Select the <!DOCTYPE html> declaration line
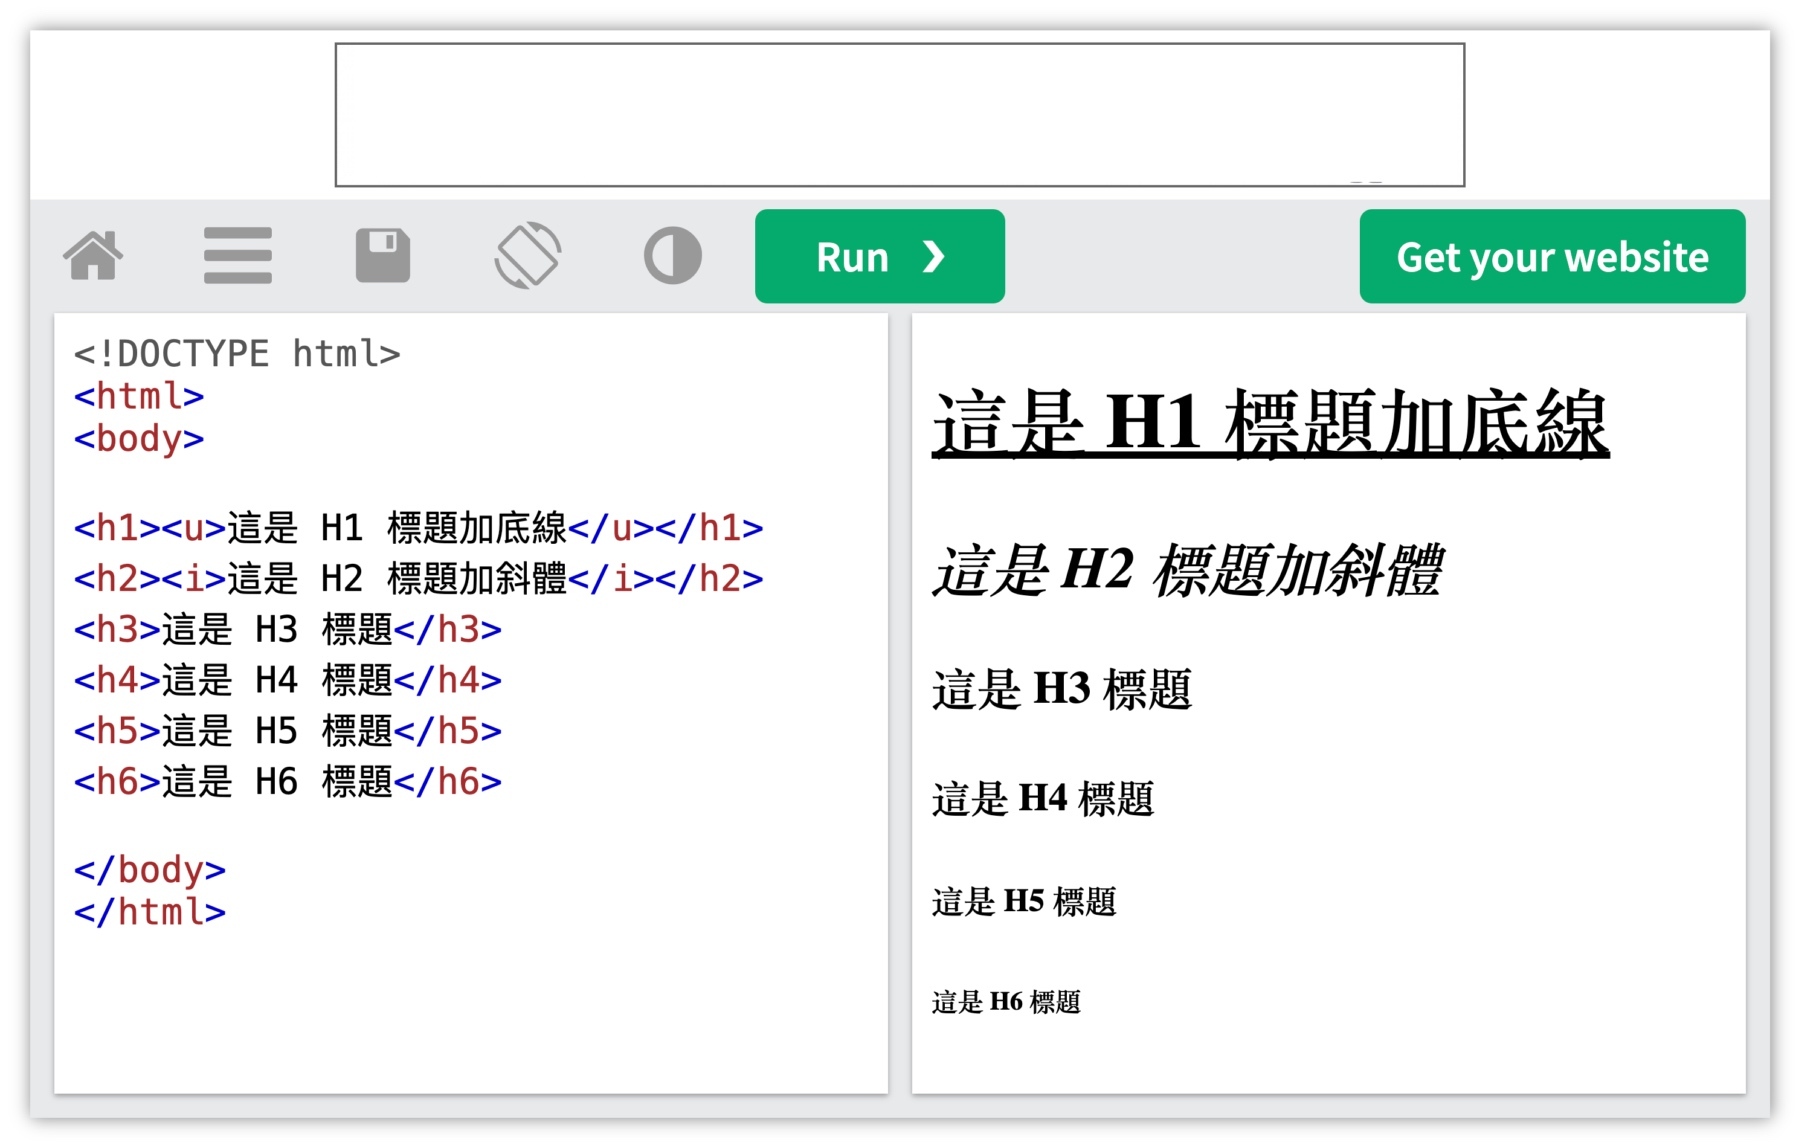 tap(236, 352)
